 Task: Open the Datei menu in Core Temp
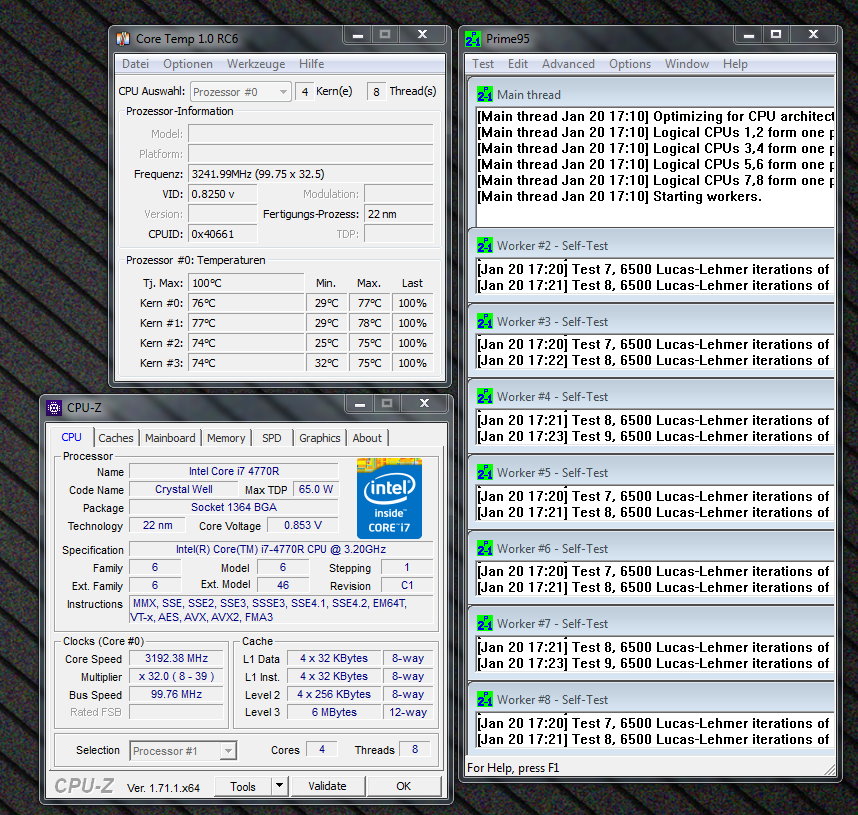[x=135, y=64]
